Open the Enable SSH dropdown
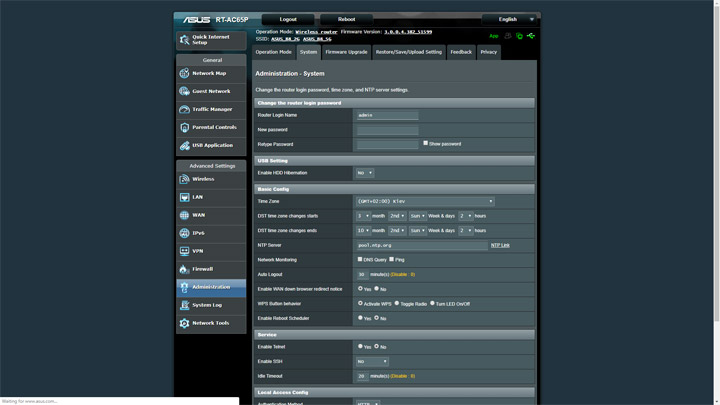The width and height of the screenshot is (720, 405). tap(372, 362)
